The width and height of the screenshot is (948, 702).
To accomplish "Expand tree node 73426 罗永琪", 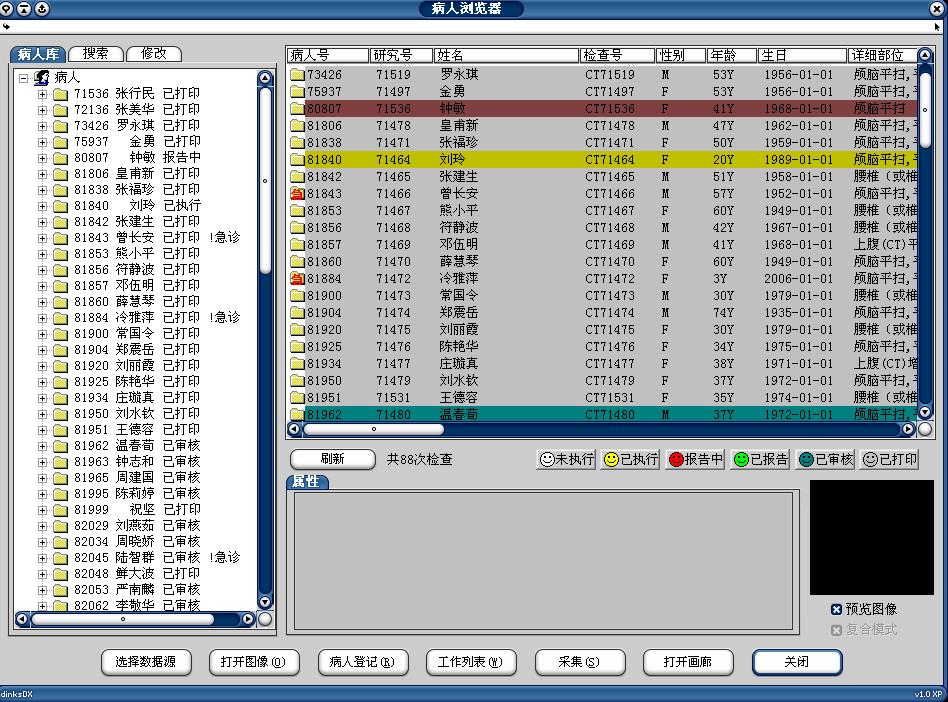I will pyautogui.click(x=42, y=126).
